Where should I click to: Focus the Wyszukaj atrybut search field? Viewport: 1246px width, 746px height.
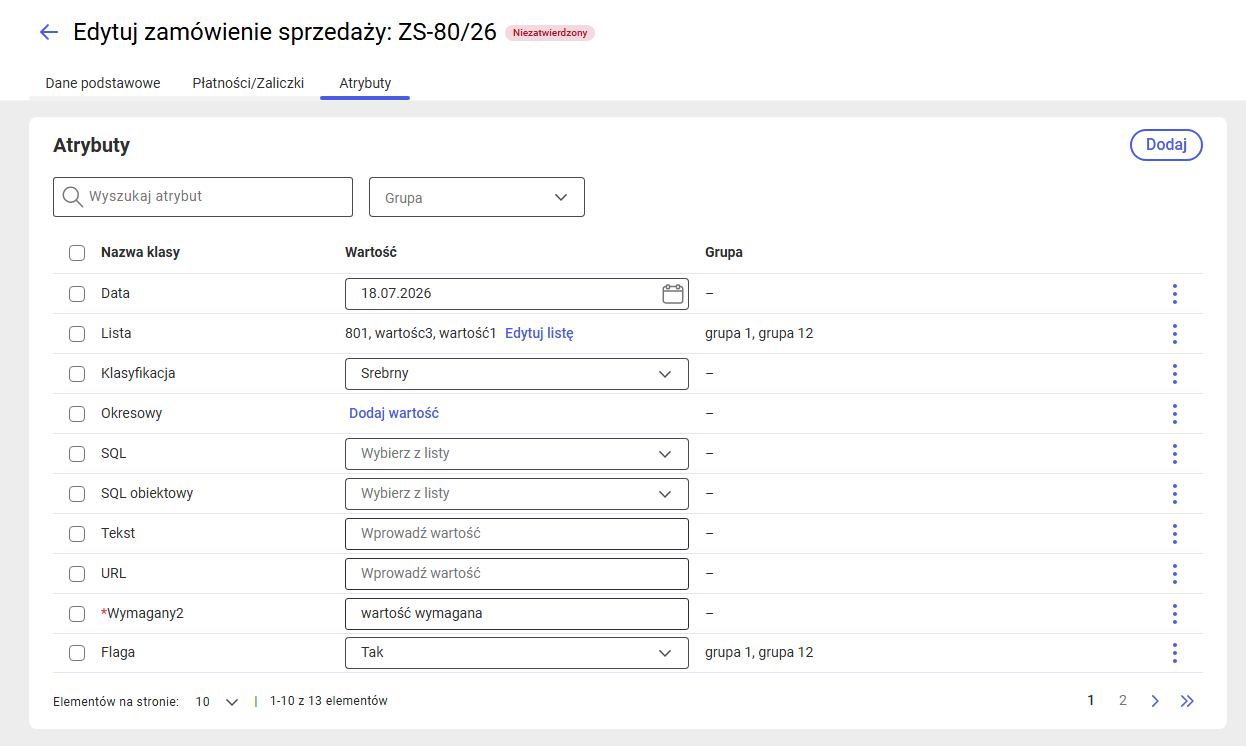(203, 197)
